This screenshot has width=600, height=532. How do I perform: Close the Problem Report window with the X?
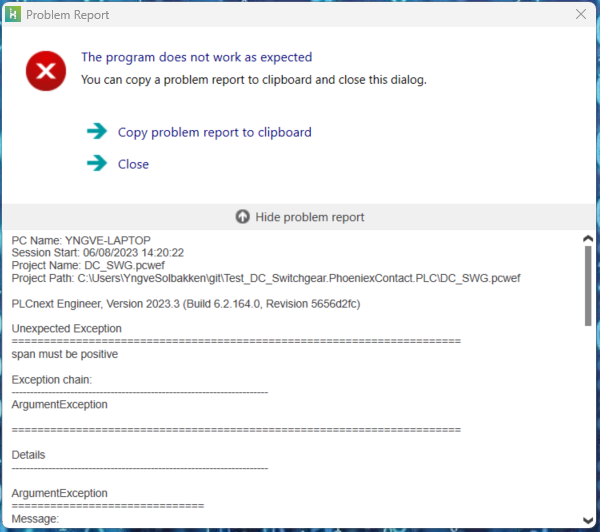tap(581, 15)
